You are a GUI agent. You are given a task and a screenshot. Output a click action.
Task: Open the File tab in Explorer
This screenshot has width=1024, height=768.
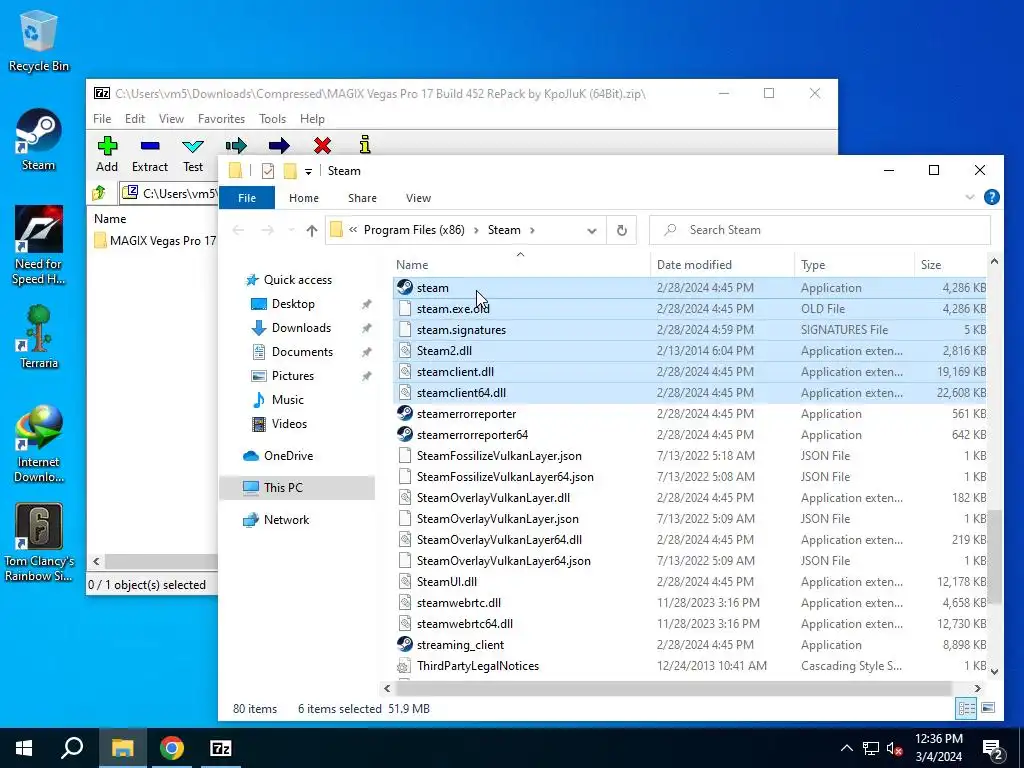click(x=247, y=198)
